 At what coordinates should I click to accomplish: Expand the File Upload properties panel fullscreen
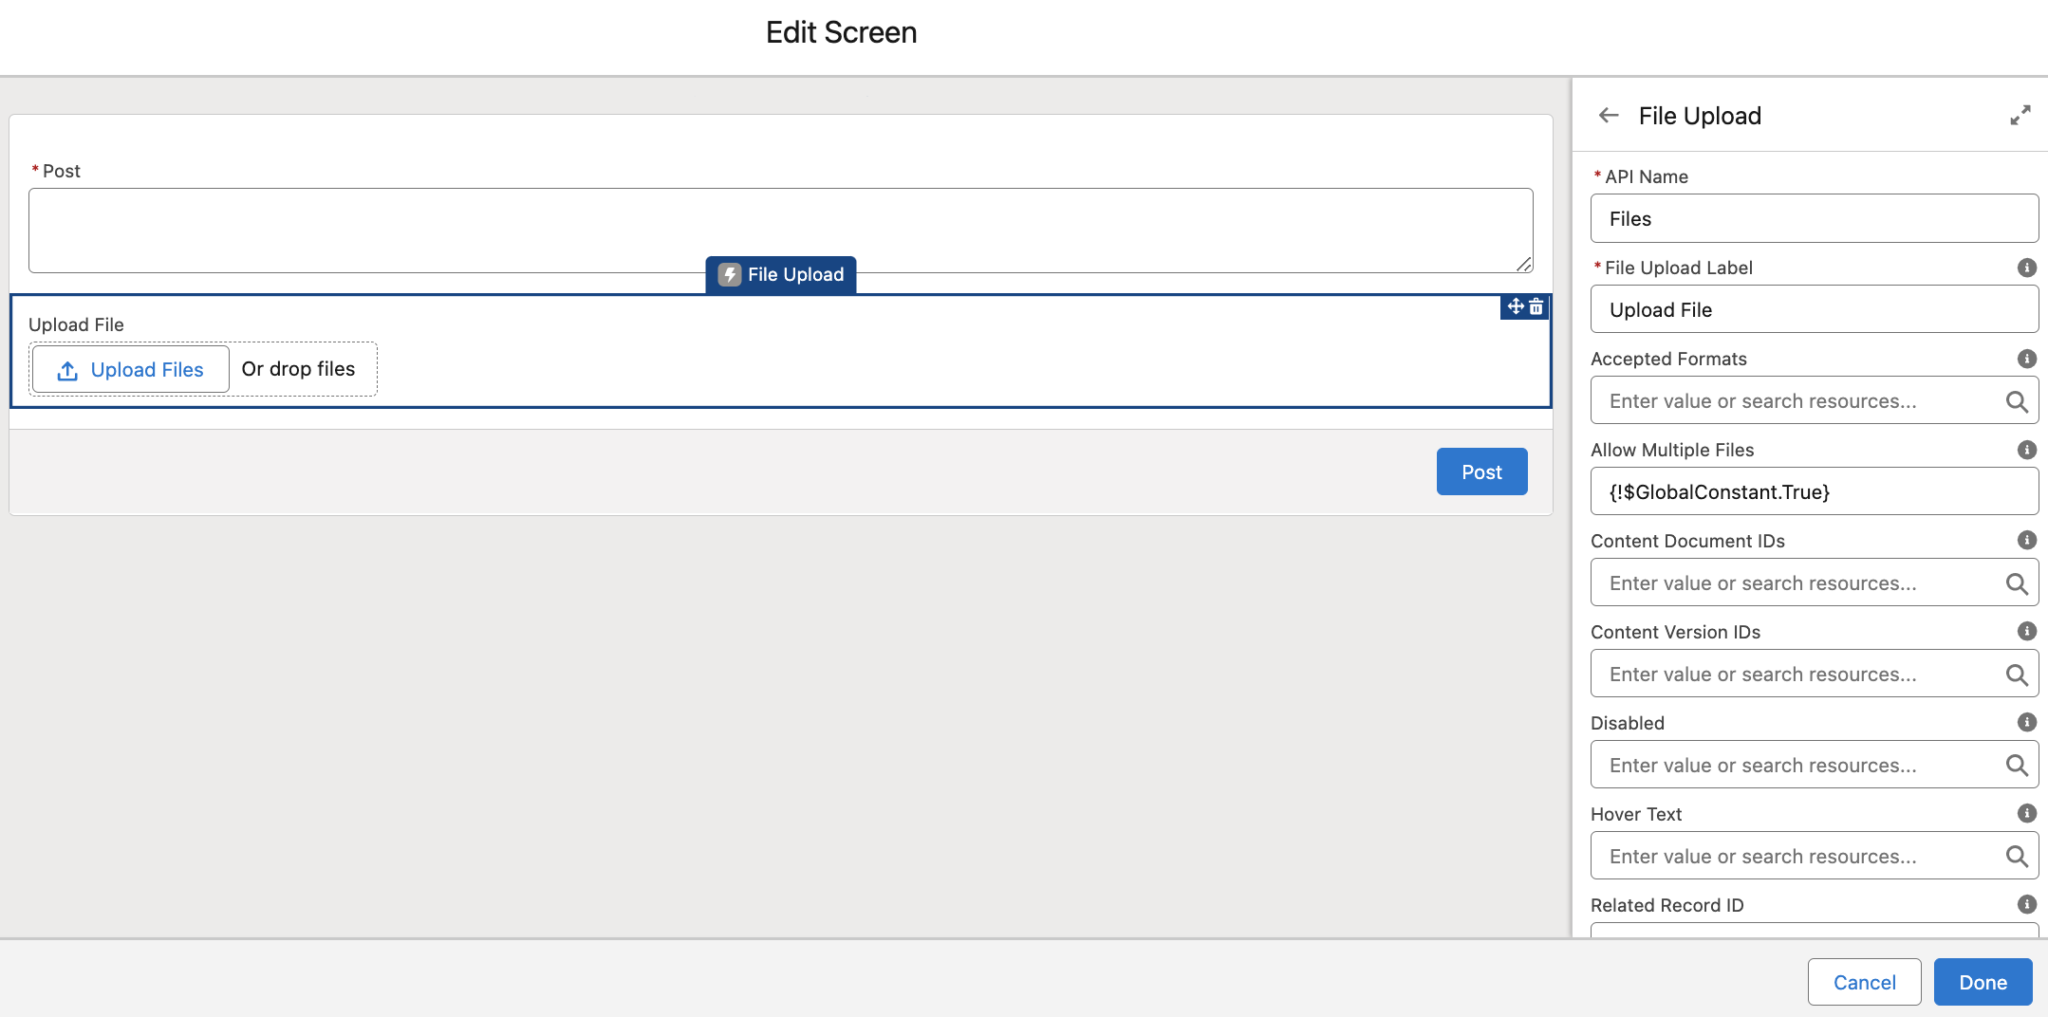click(x=2021, y=114)
